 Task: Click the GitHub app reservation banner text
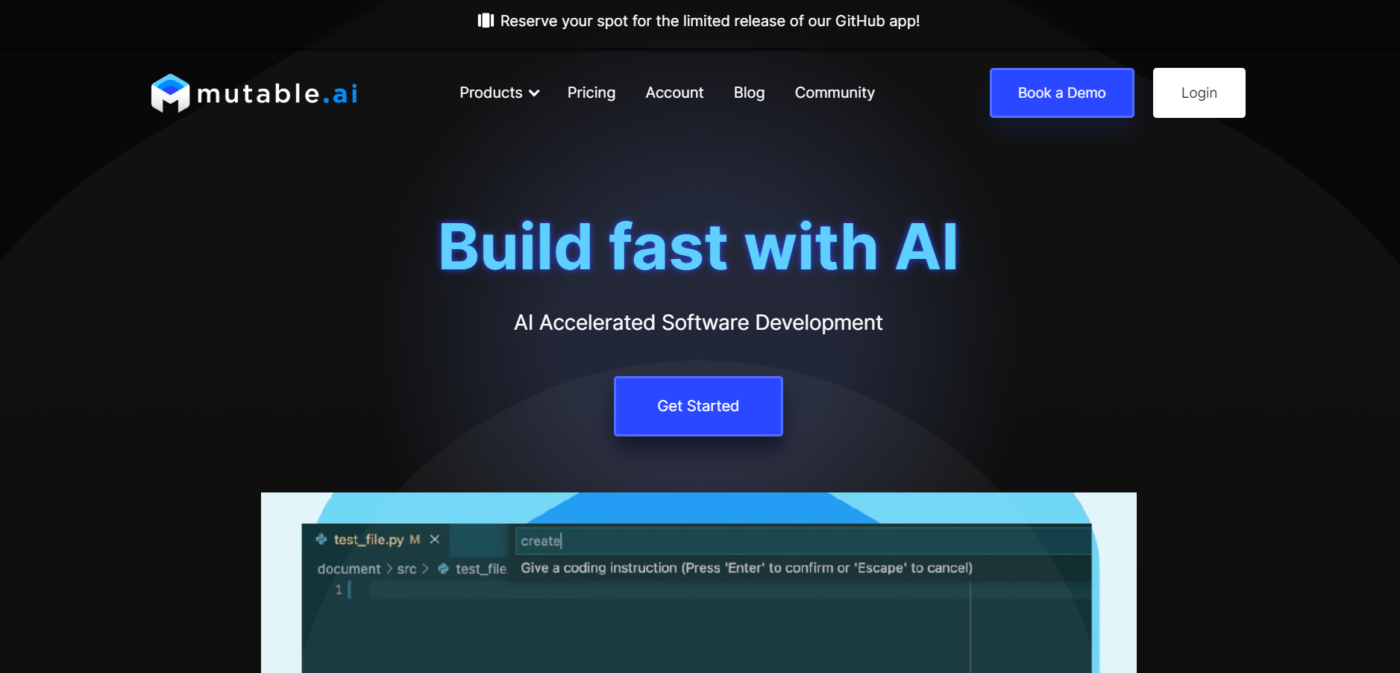coord(709,21)
